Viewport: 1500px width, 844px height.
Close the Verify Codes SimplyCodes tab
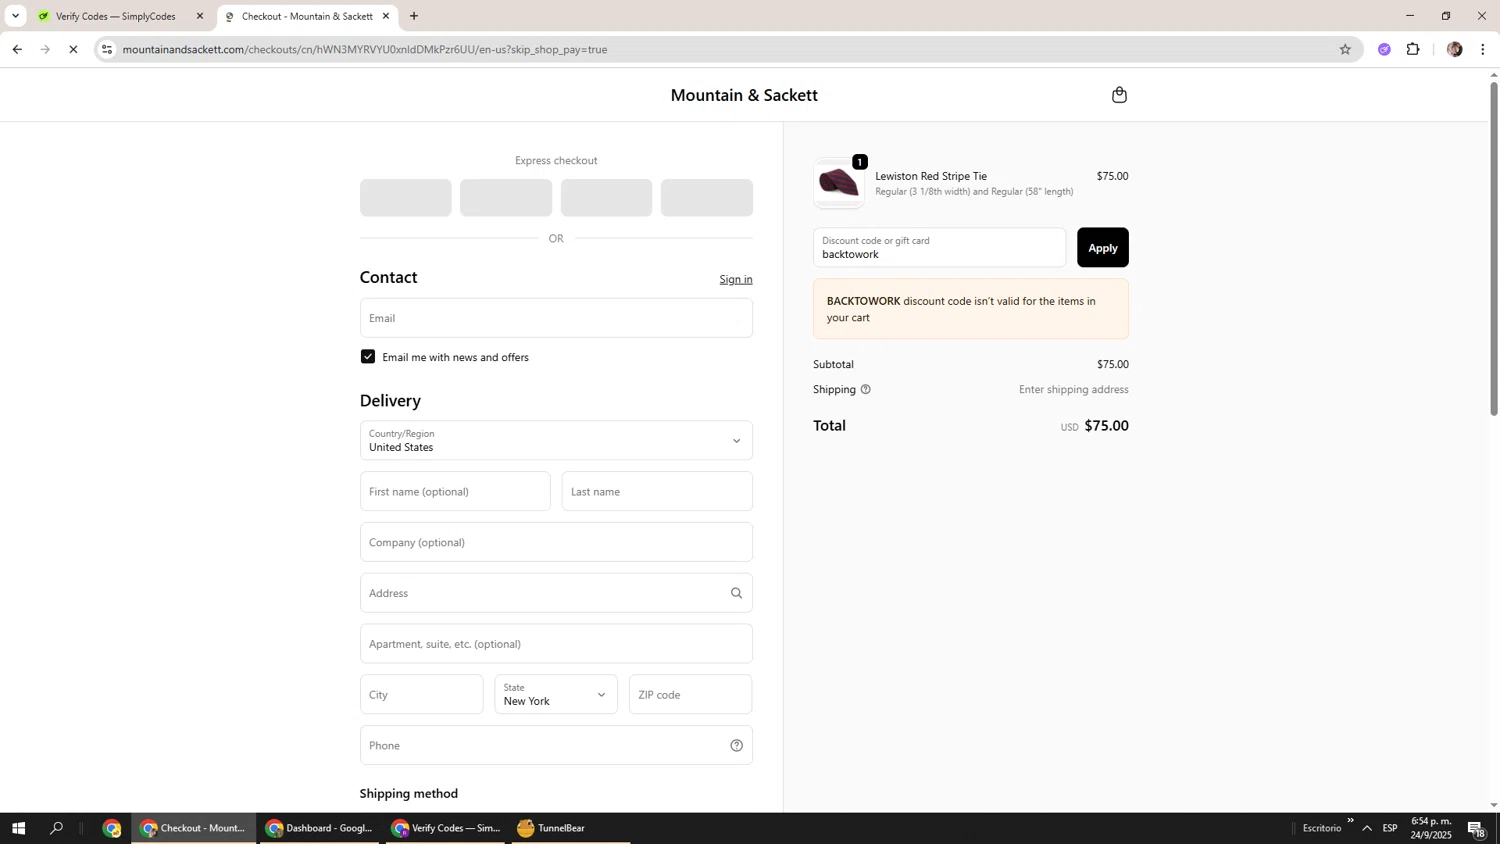[x=200, y=16]
